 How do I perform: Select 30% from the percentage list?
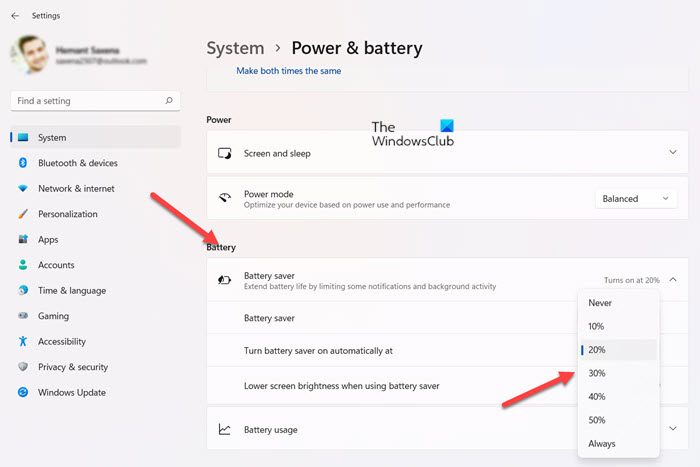[x=597, y=373]
